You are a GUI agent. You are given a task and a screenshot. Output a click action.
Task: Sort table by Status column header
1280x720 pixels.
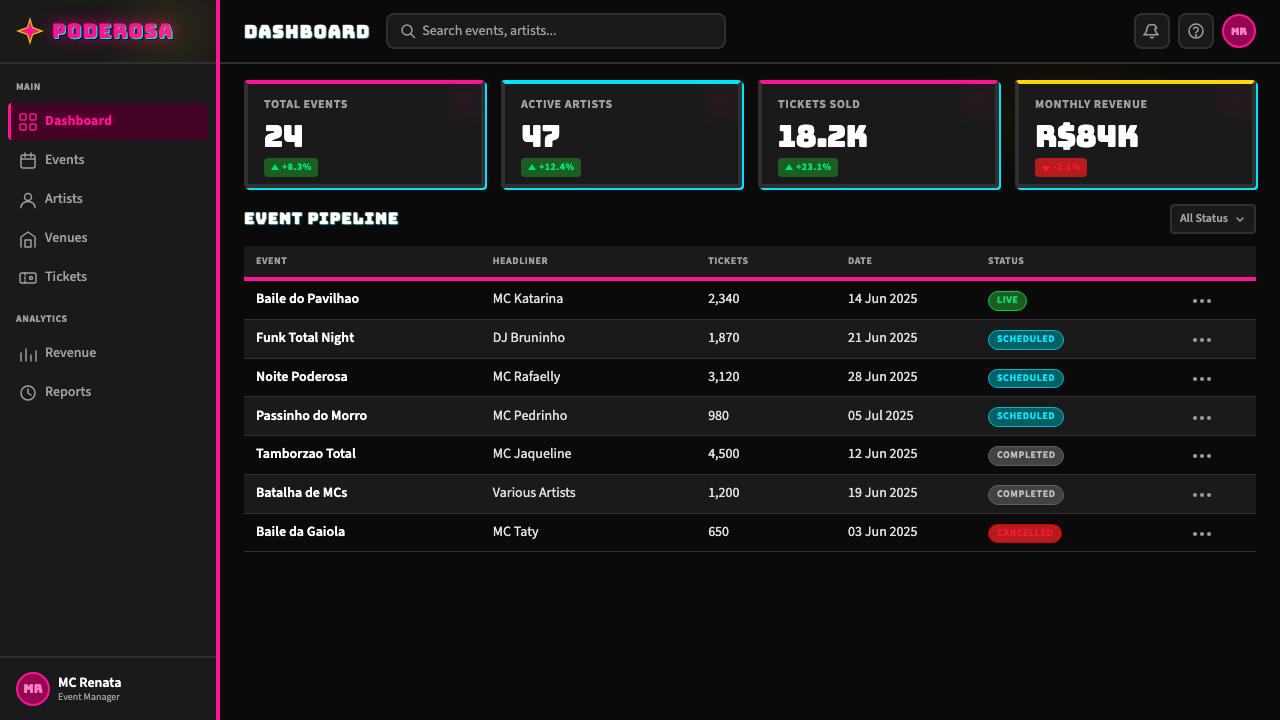coord(1006,261)
